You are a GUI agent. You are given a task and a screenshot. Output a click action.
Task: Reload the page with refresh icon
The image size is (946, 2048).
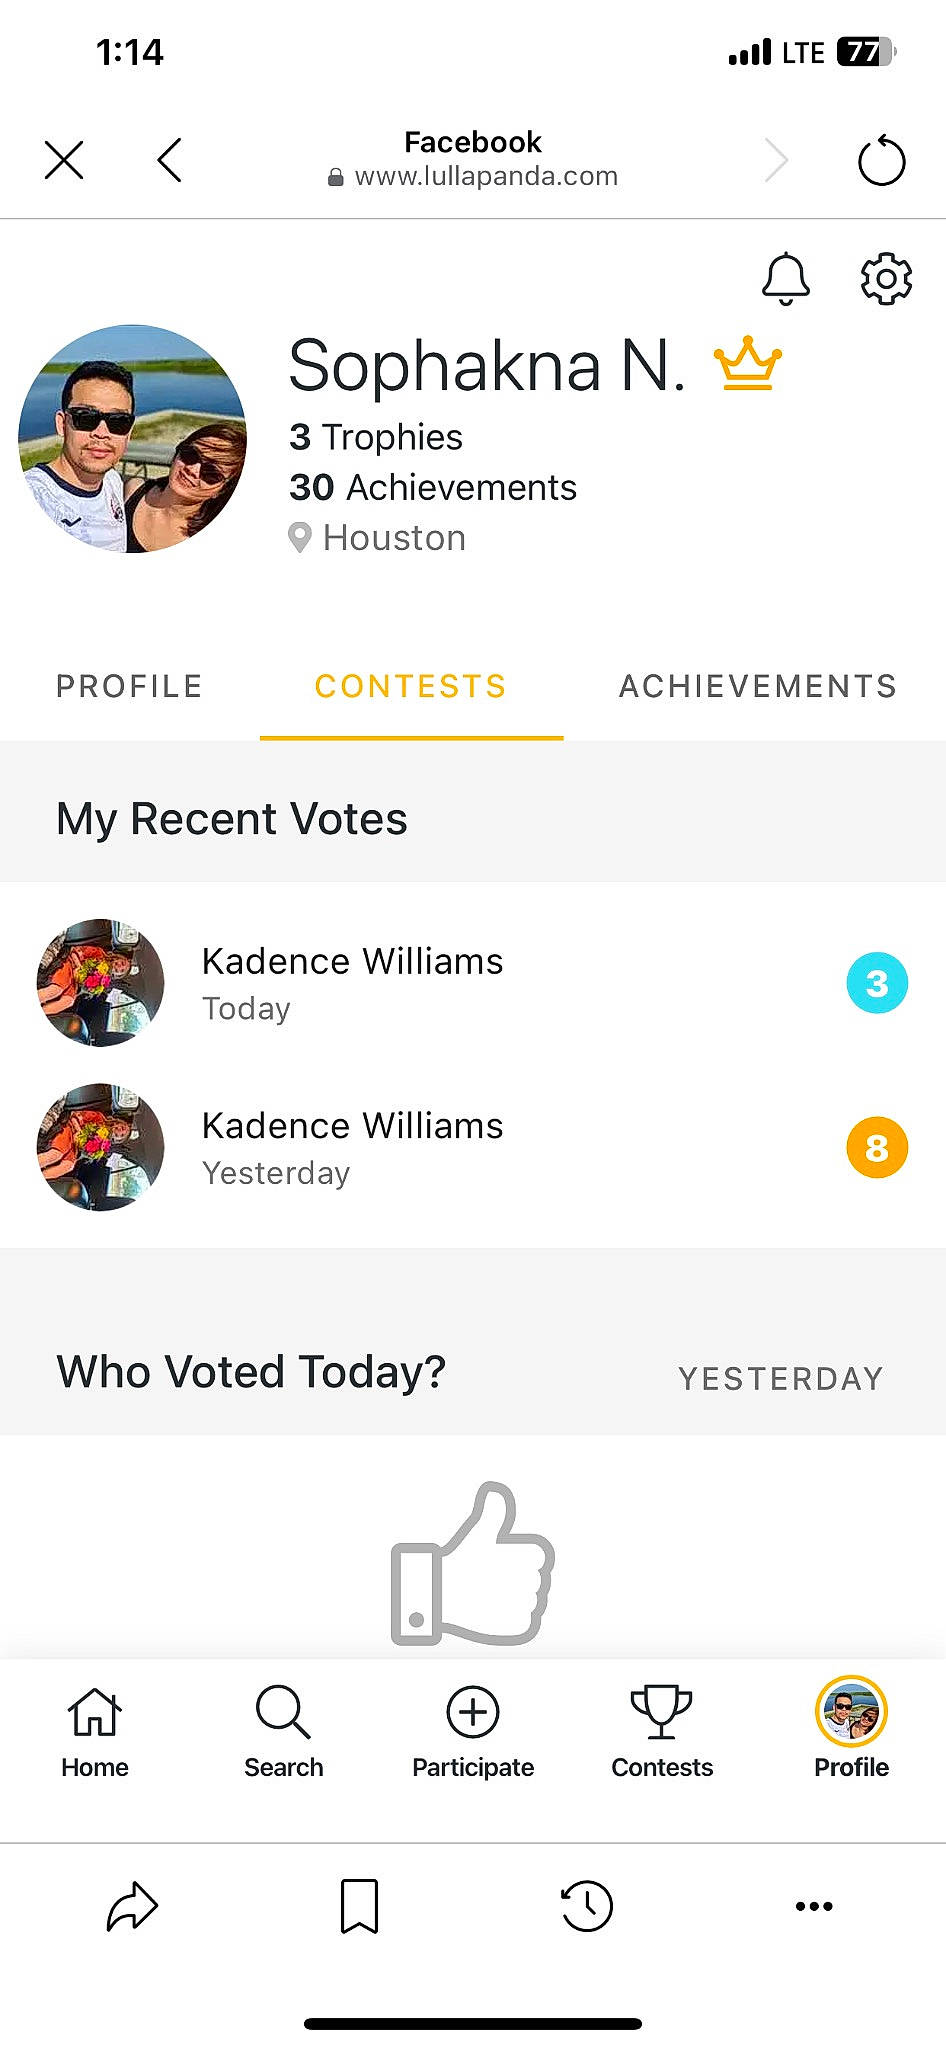[x=881, y=160]
